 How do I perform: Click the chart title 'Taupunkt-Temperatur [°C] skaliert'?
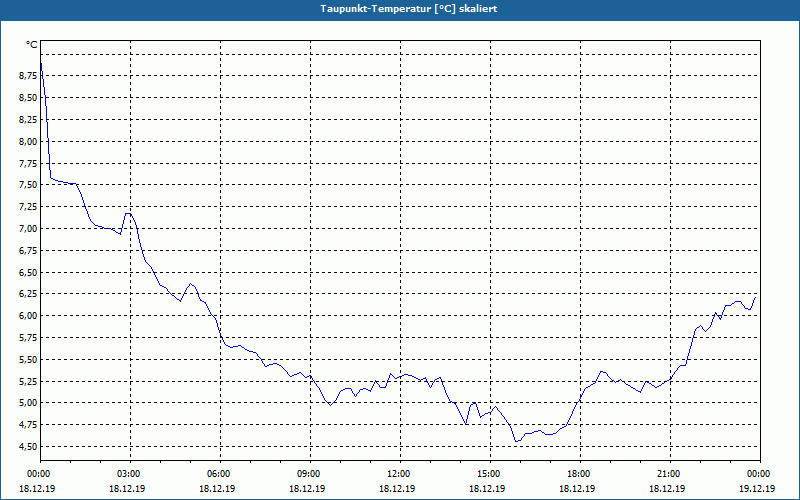pos(409,9)
